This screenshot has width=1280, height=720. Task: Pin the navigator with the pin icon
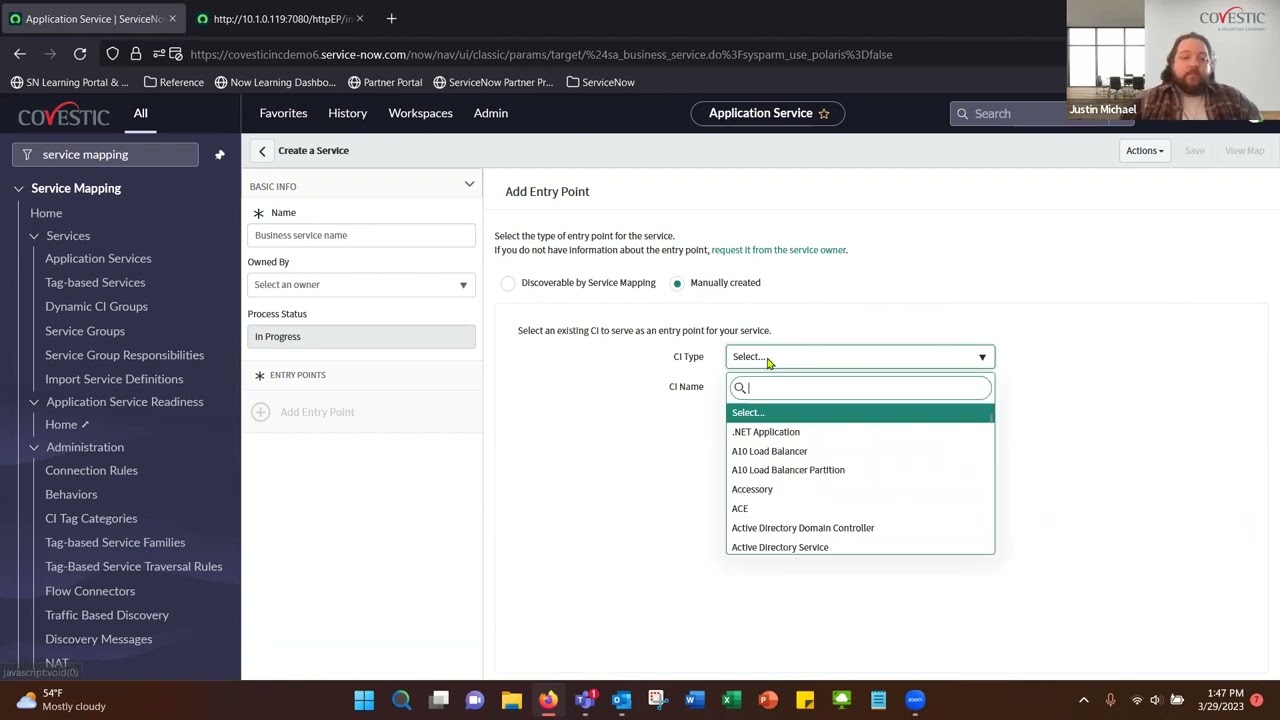[219, 155]
